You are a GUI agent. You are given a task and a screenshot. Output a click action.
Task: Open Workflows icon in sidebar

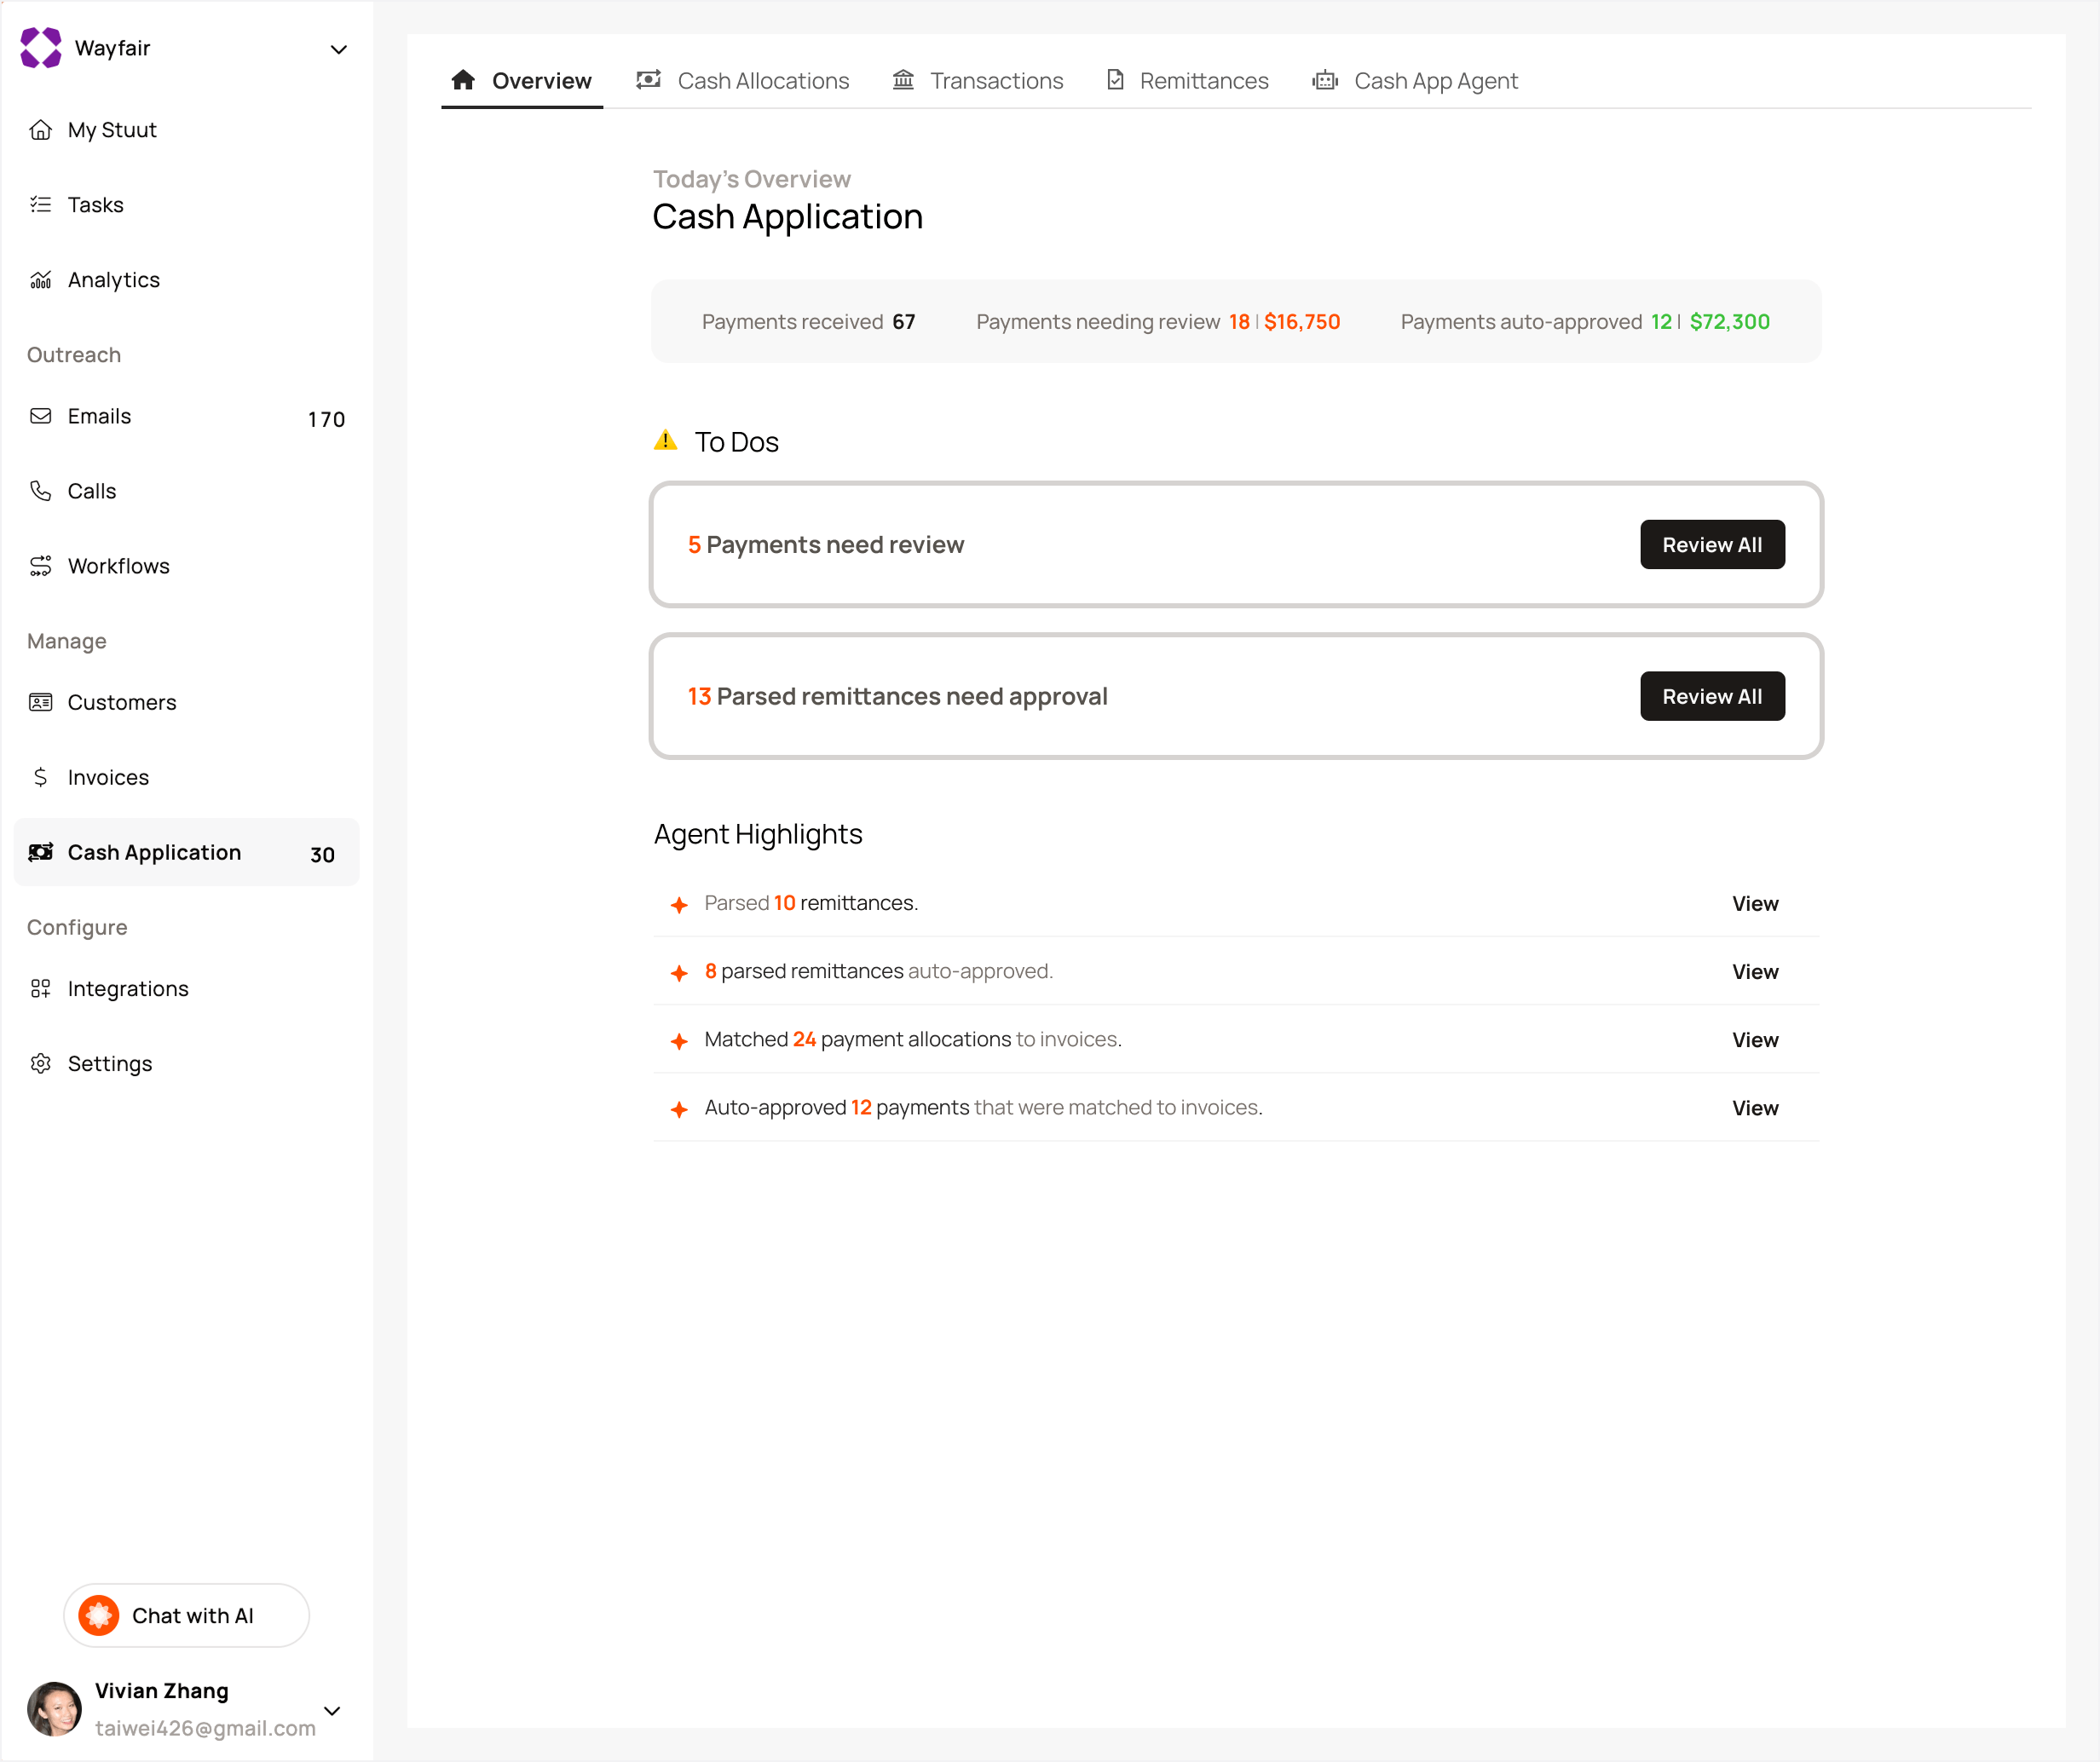click(x=41, y=566)
